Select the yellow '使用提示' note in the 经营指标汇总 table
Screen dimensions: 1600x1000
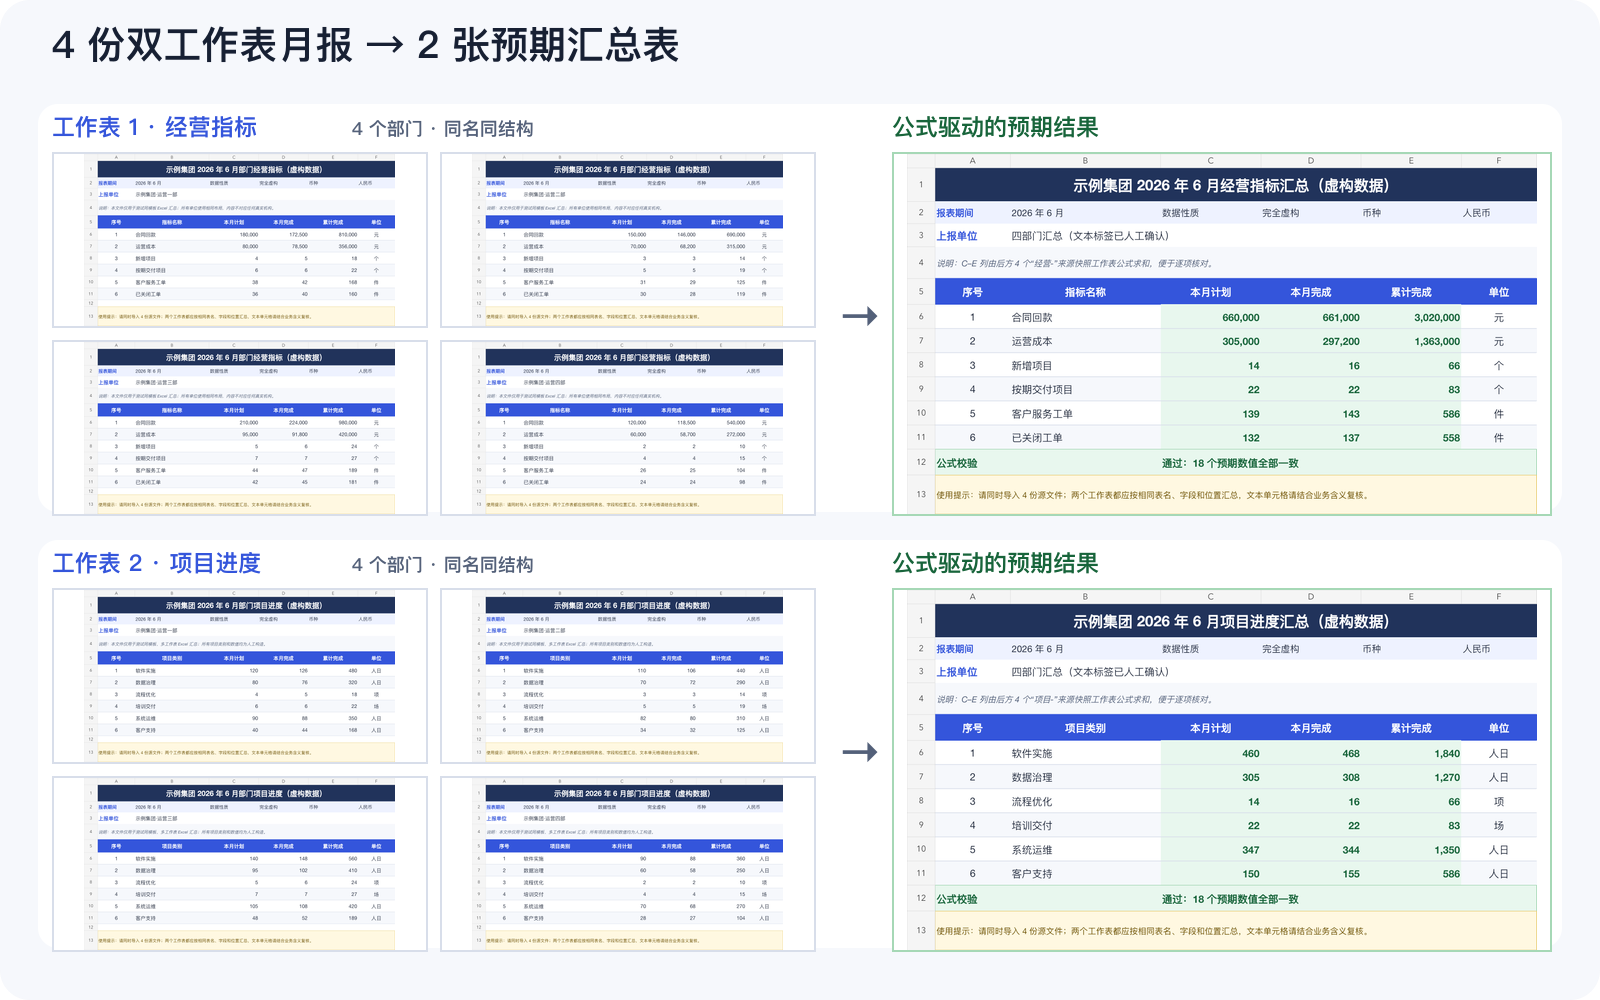[1235, 495]
